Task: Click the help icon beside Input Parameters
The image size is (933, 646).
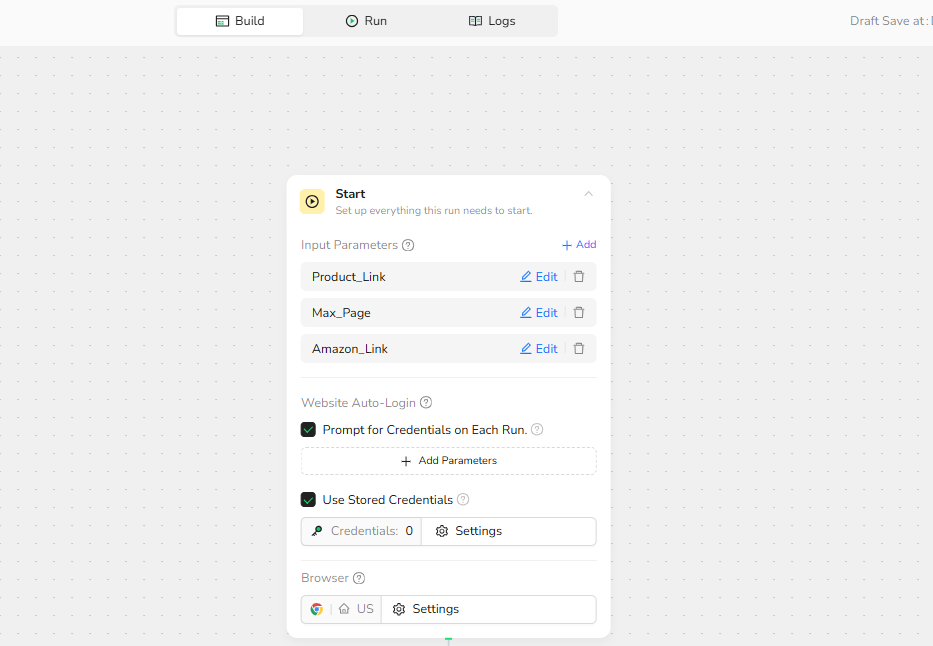Action: point(408,245)
